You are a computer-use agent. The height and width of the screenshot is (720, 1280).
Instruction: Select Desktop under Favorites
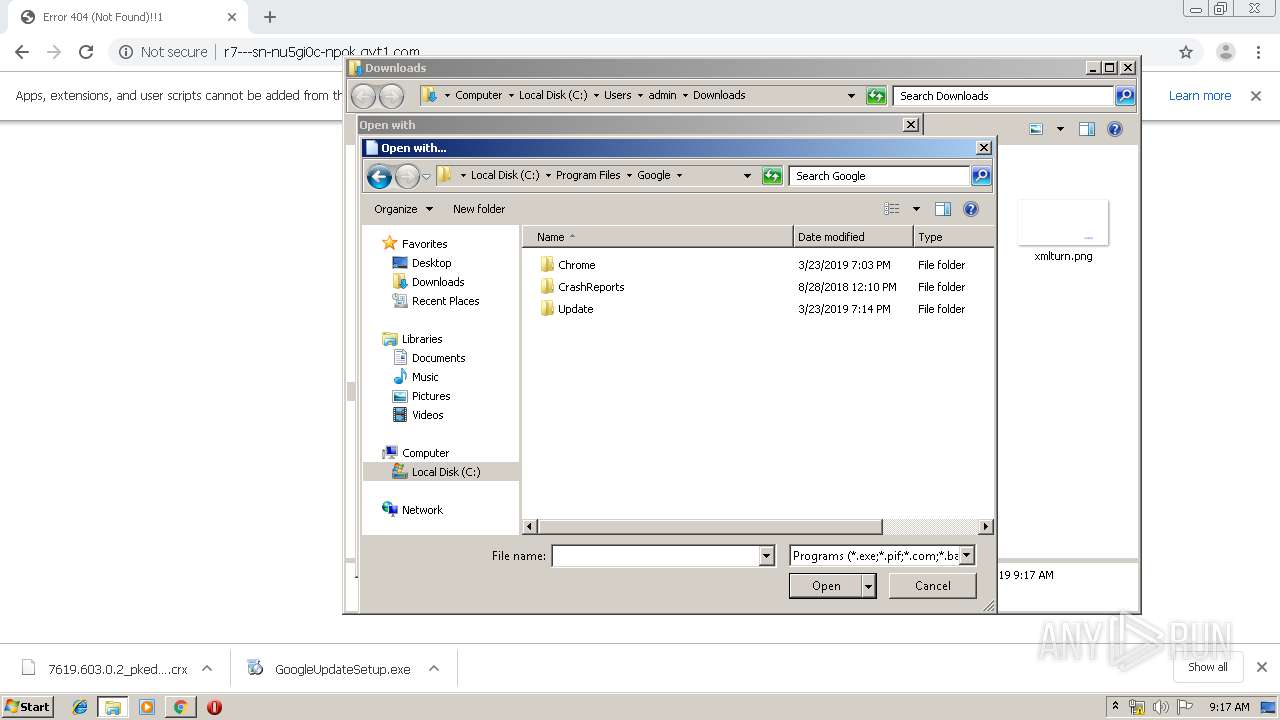(x=431, y=263)
